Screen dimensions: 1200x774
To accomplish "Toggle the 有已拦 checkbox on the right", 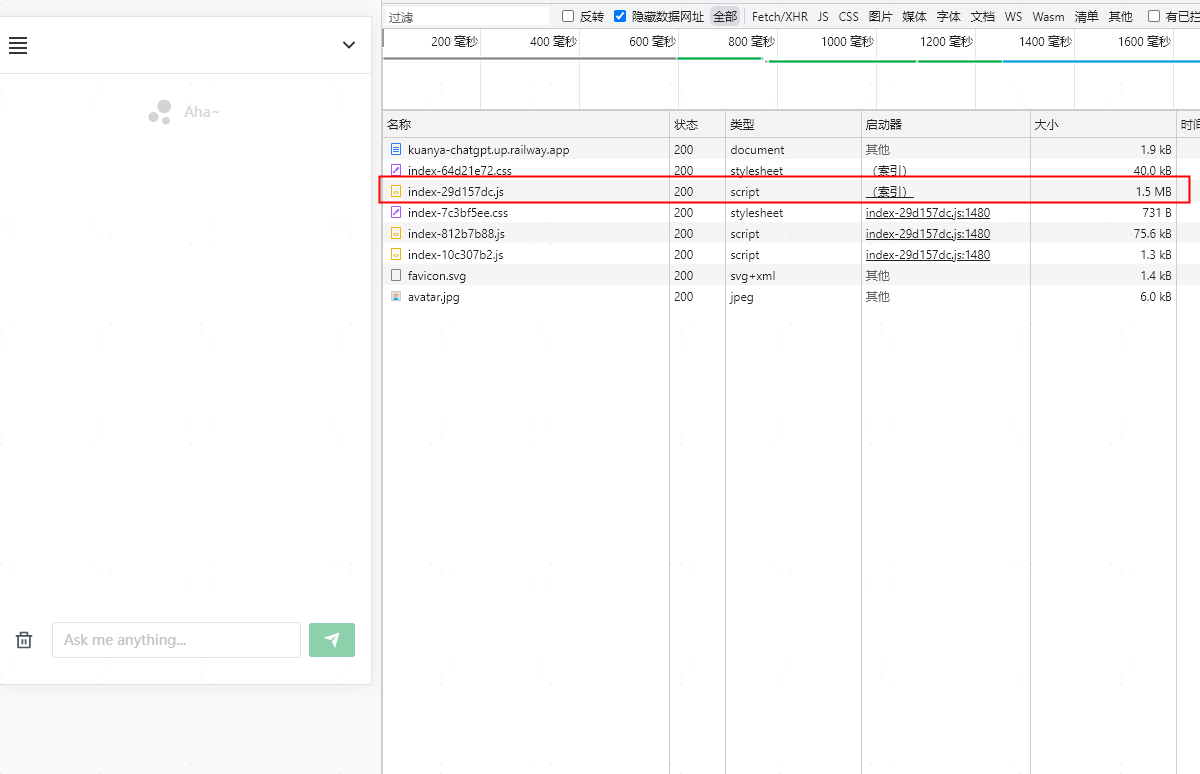I will [1154, 16].
